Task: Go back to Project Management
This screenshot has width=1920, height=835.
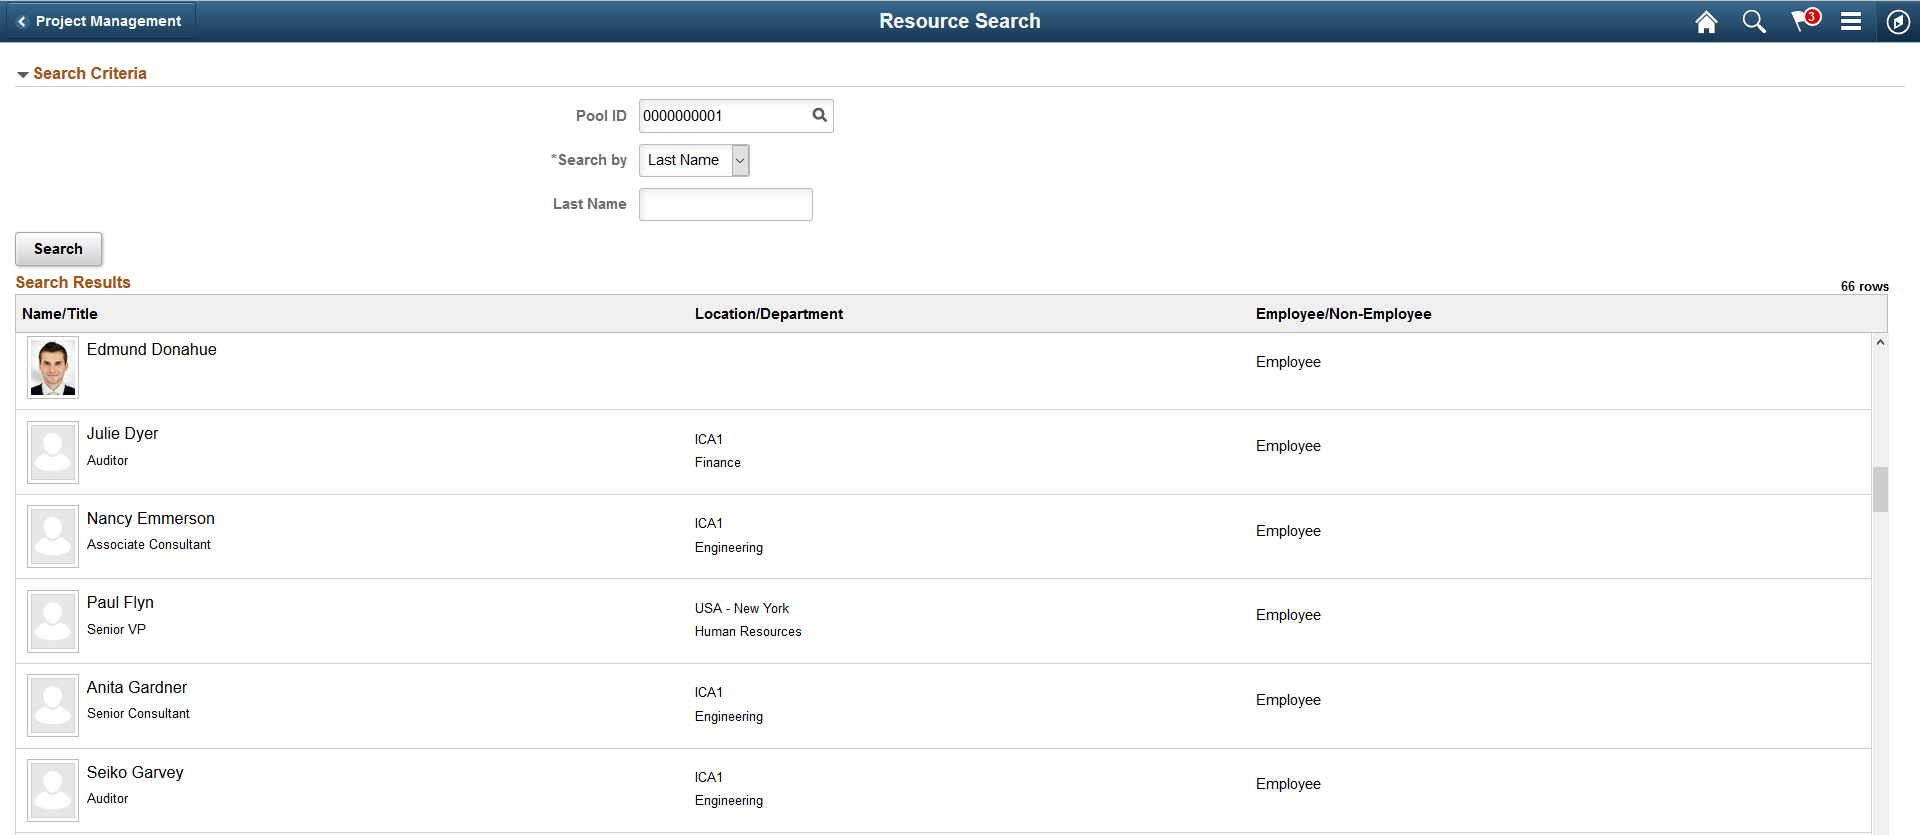Action: point(100,21)
